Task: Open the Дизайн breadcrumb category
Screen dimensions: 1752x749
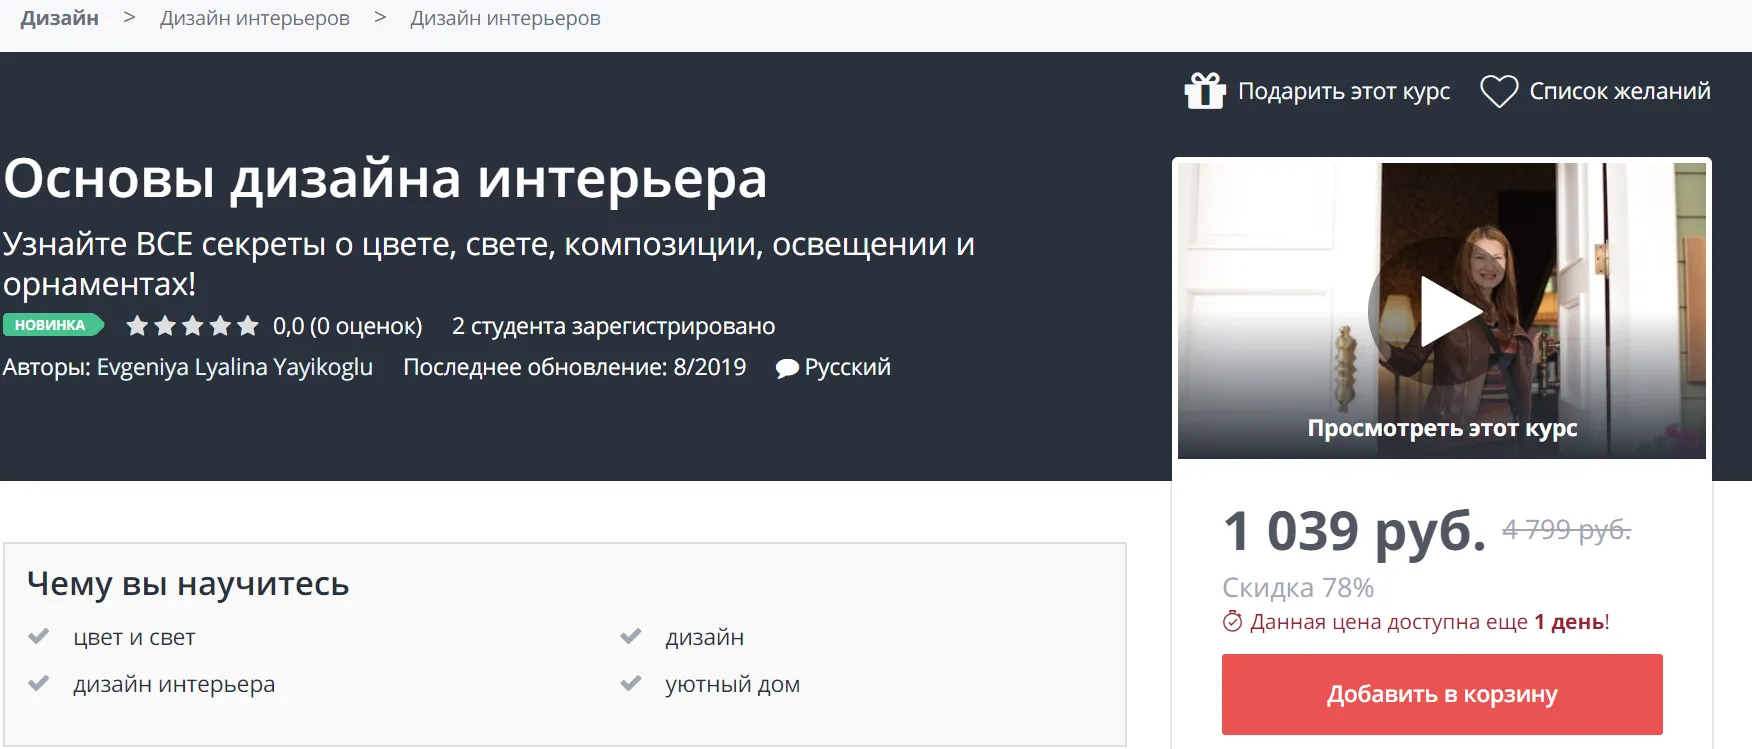Action: click(60, 18)
